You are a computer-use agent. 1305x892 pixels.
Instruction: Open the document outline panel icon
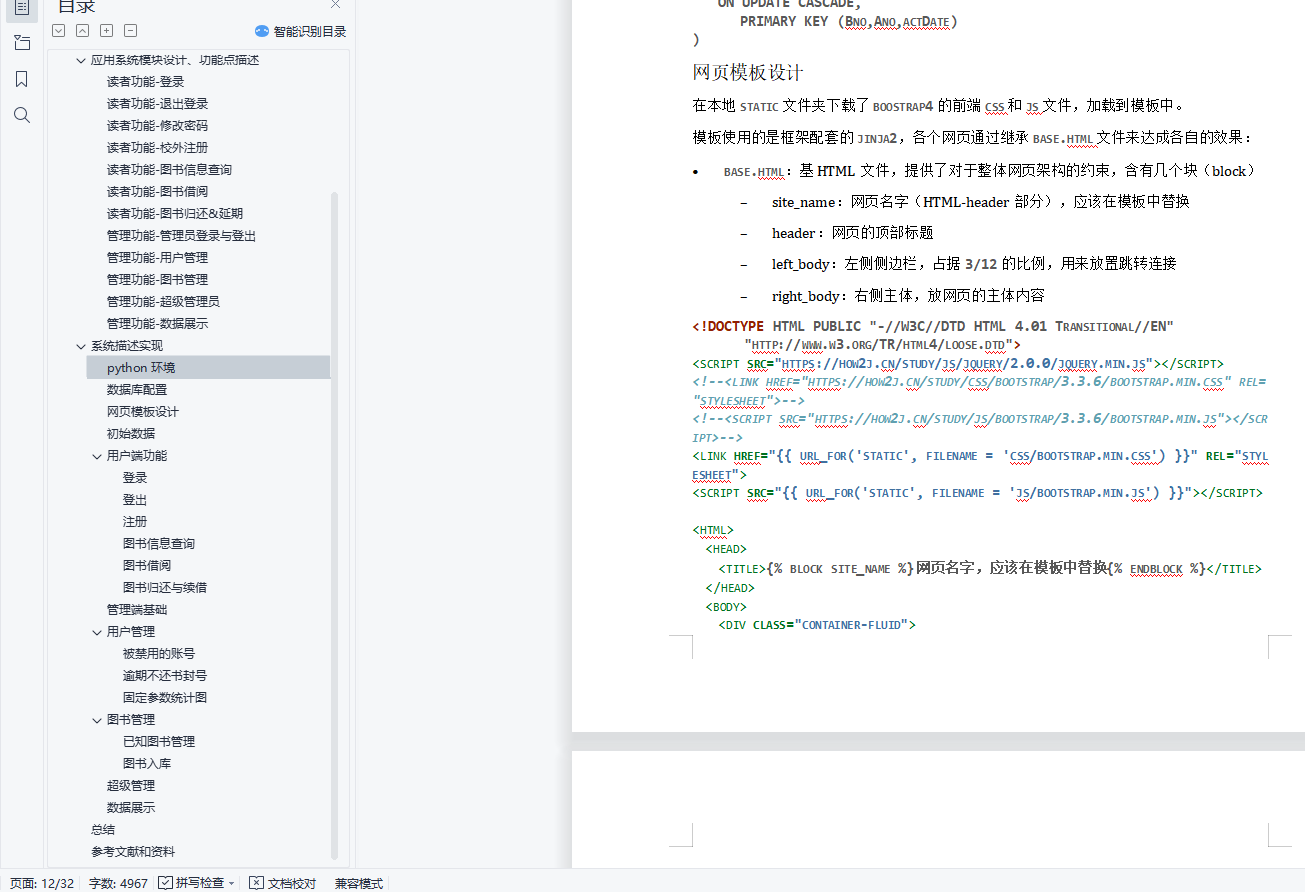pyautogui.click(x=21, y=7)
